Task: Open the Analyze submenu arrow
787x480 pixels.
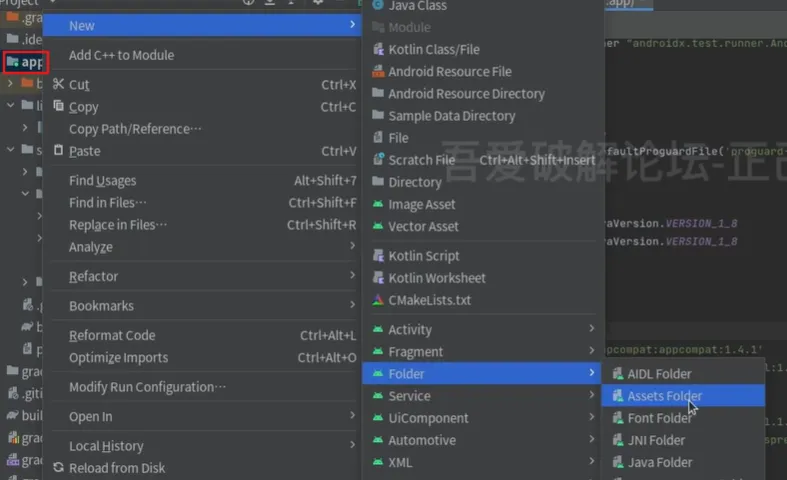Action: [352, 247]
